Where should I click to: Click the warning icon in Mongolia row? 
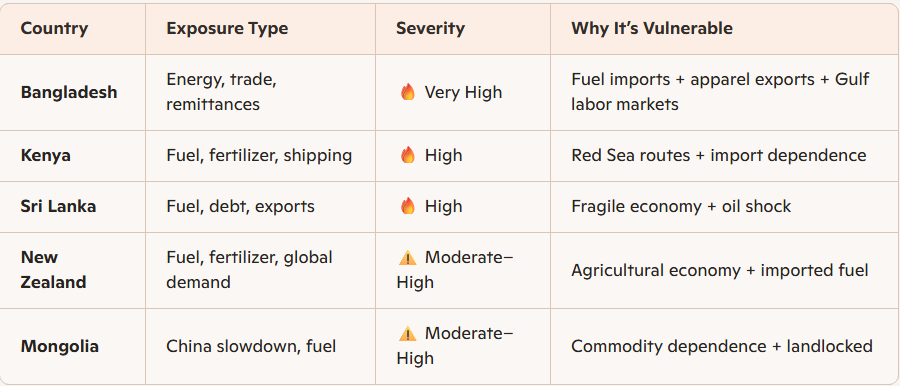[x=408, y=334]
